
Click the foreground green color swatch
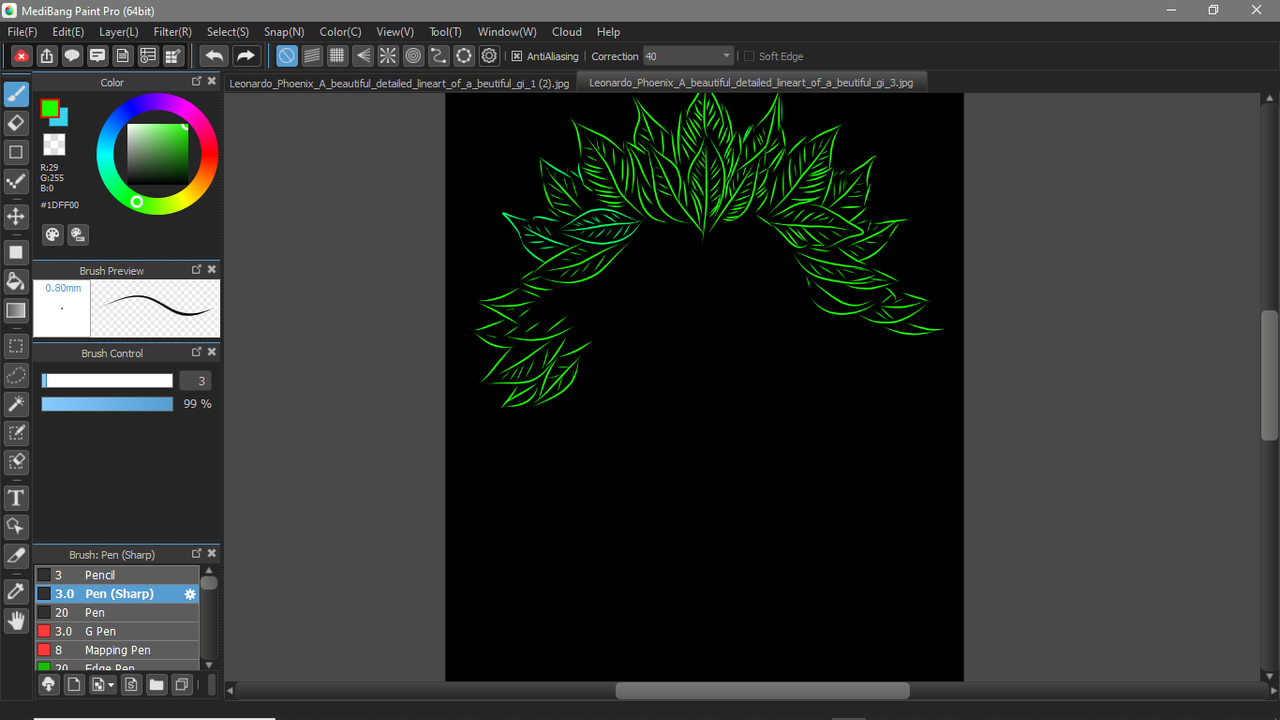[x=49, y=108]
